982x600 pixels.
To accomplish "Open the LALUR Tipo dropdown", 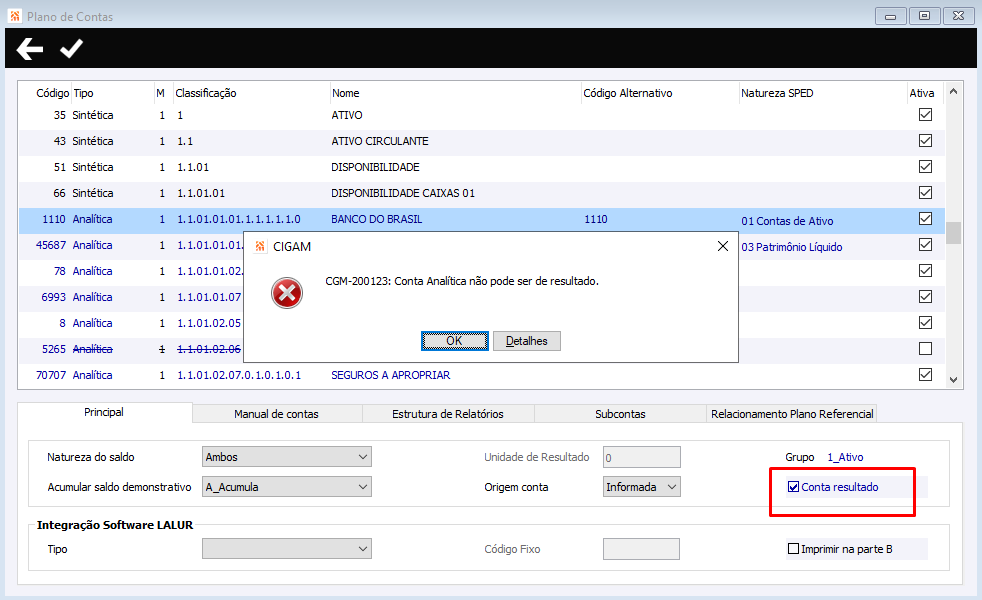I will 287,549.
